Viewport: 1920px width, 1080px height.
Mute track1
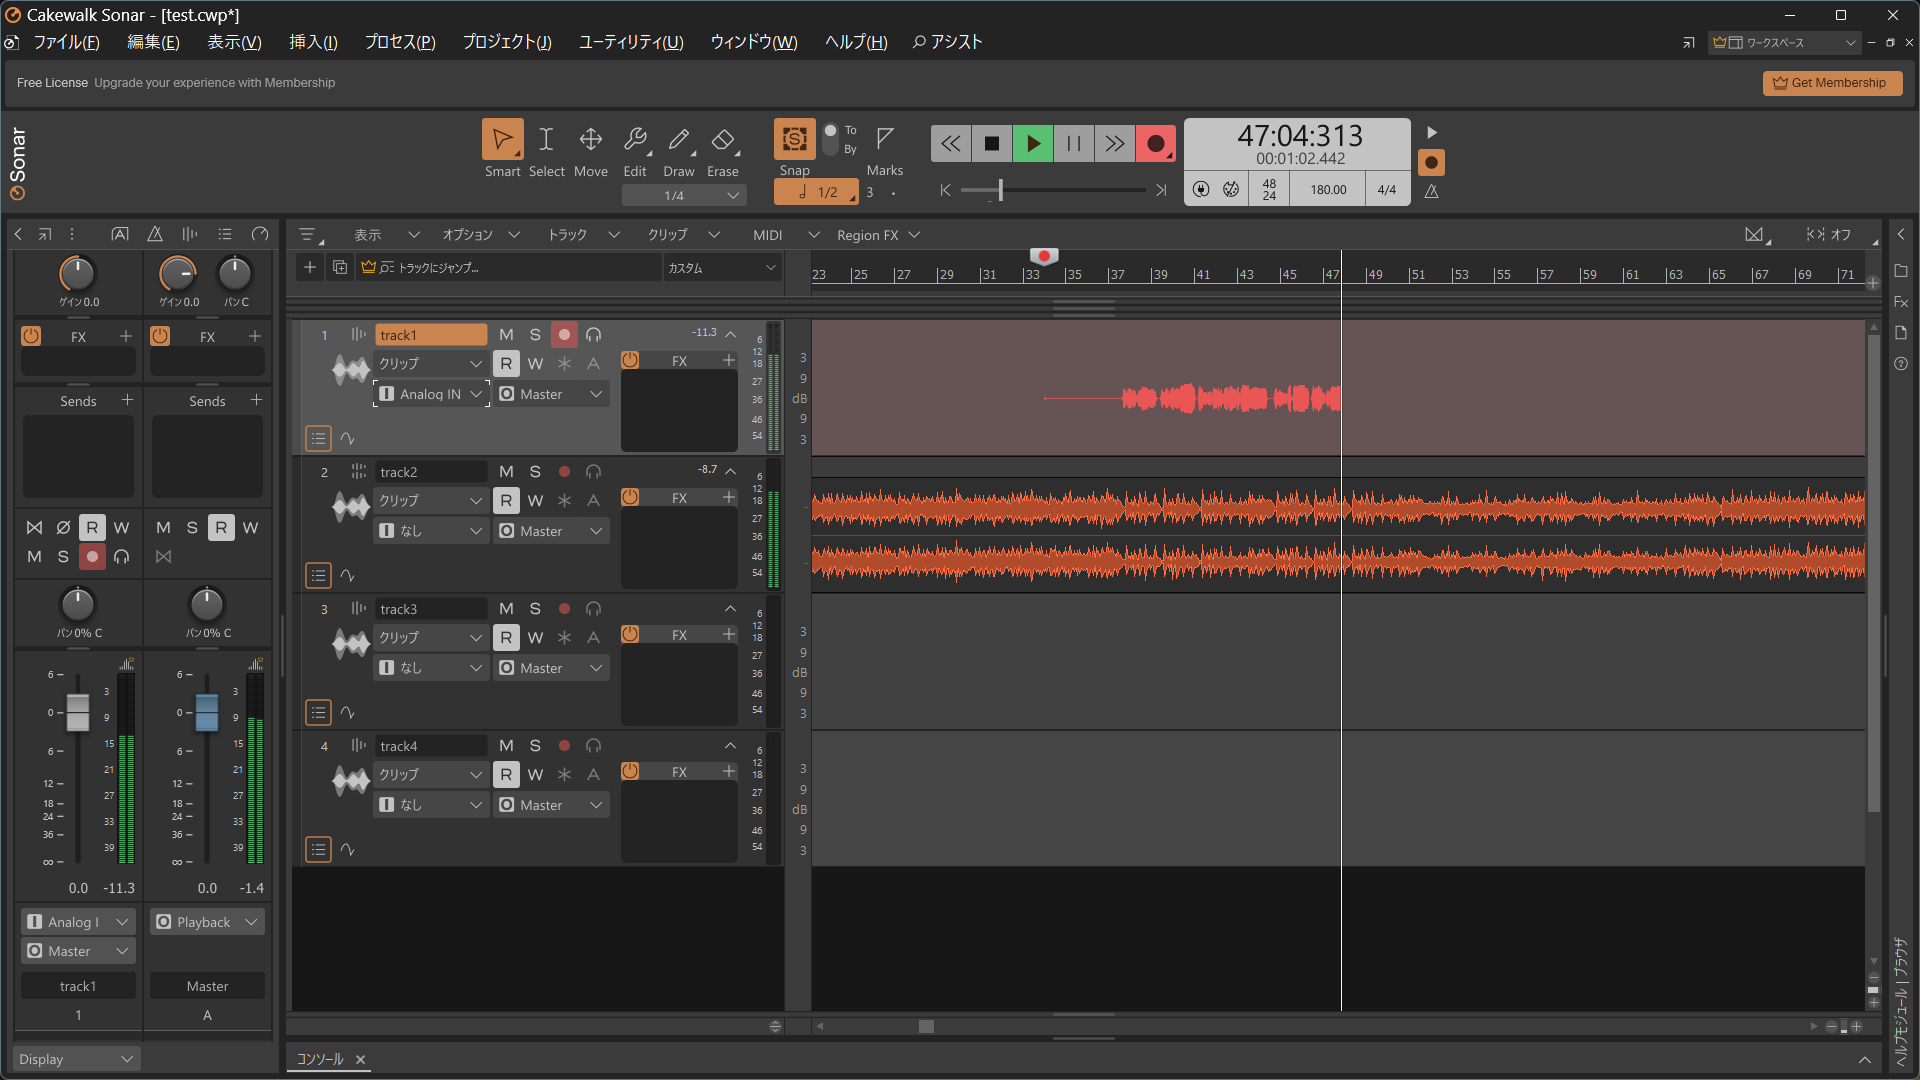(x=506, y=334)
